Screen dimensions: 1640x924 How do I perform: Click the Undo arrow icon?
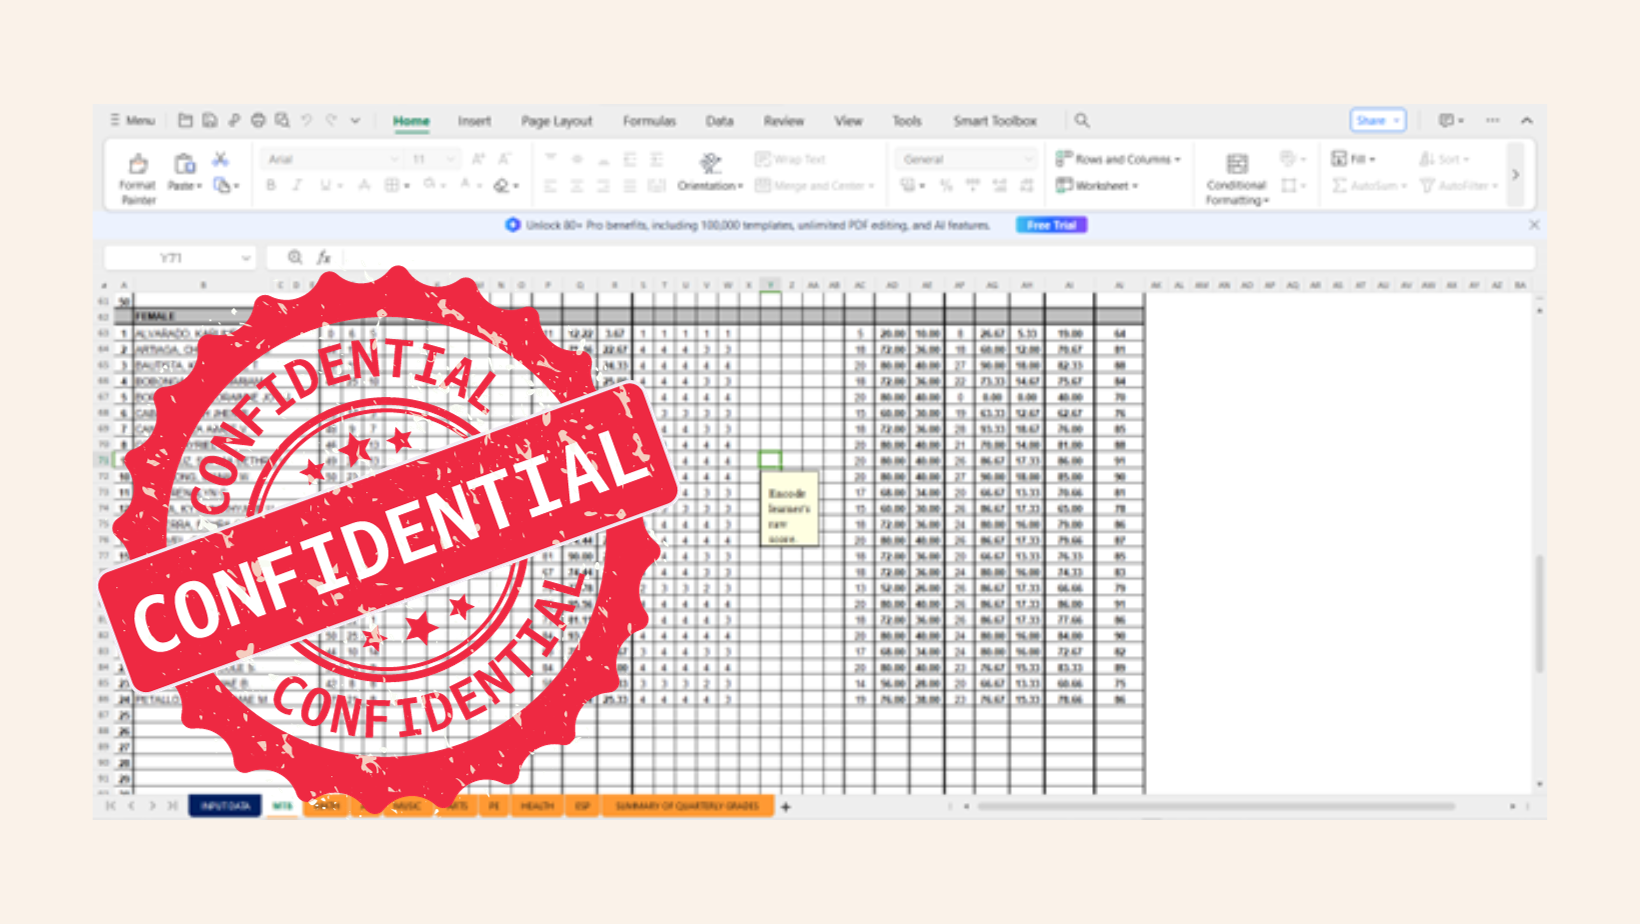click(x=307, y=120)
